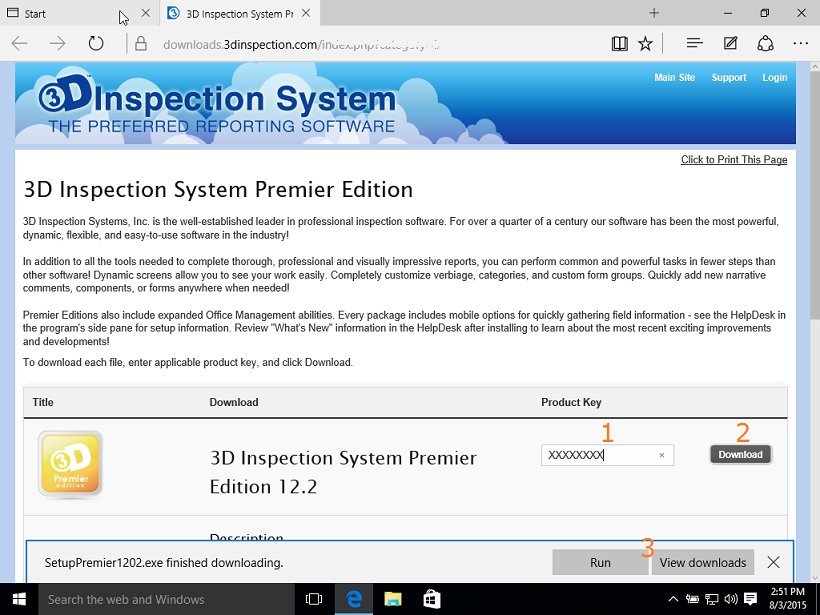820x615 pixels.
Task: Click the 3D Inspection System logo banner
Action: pos(217,104)
